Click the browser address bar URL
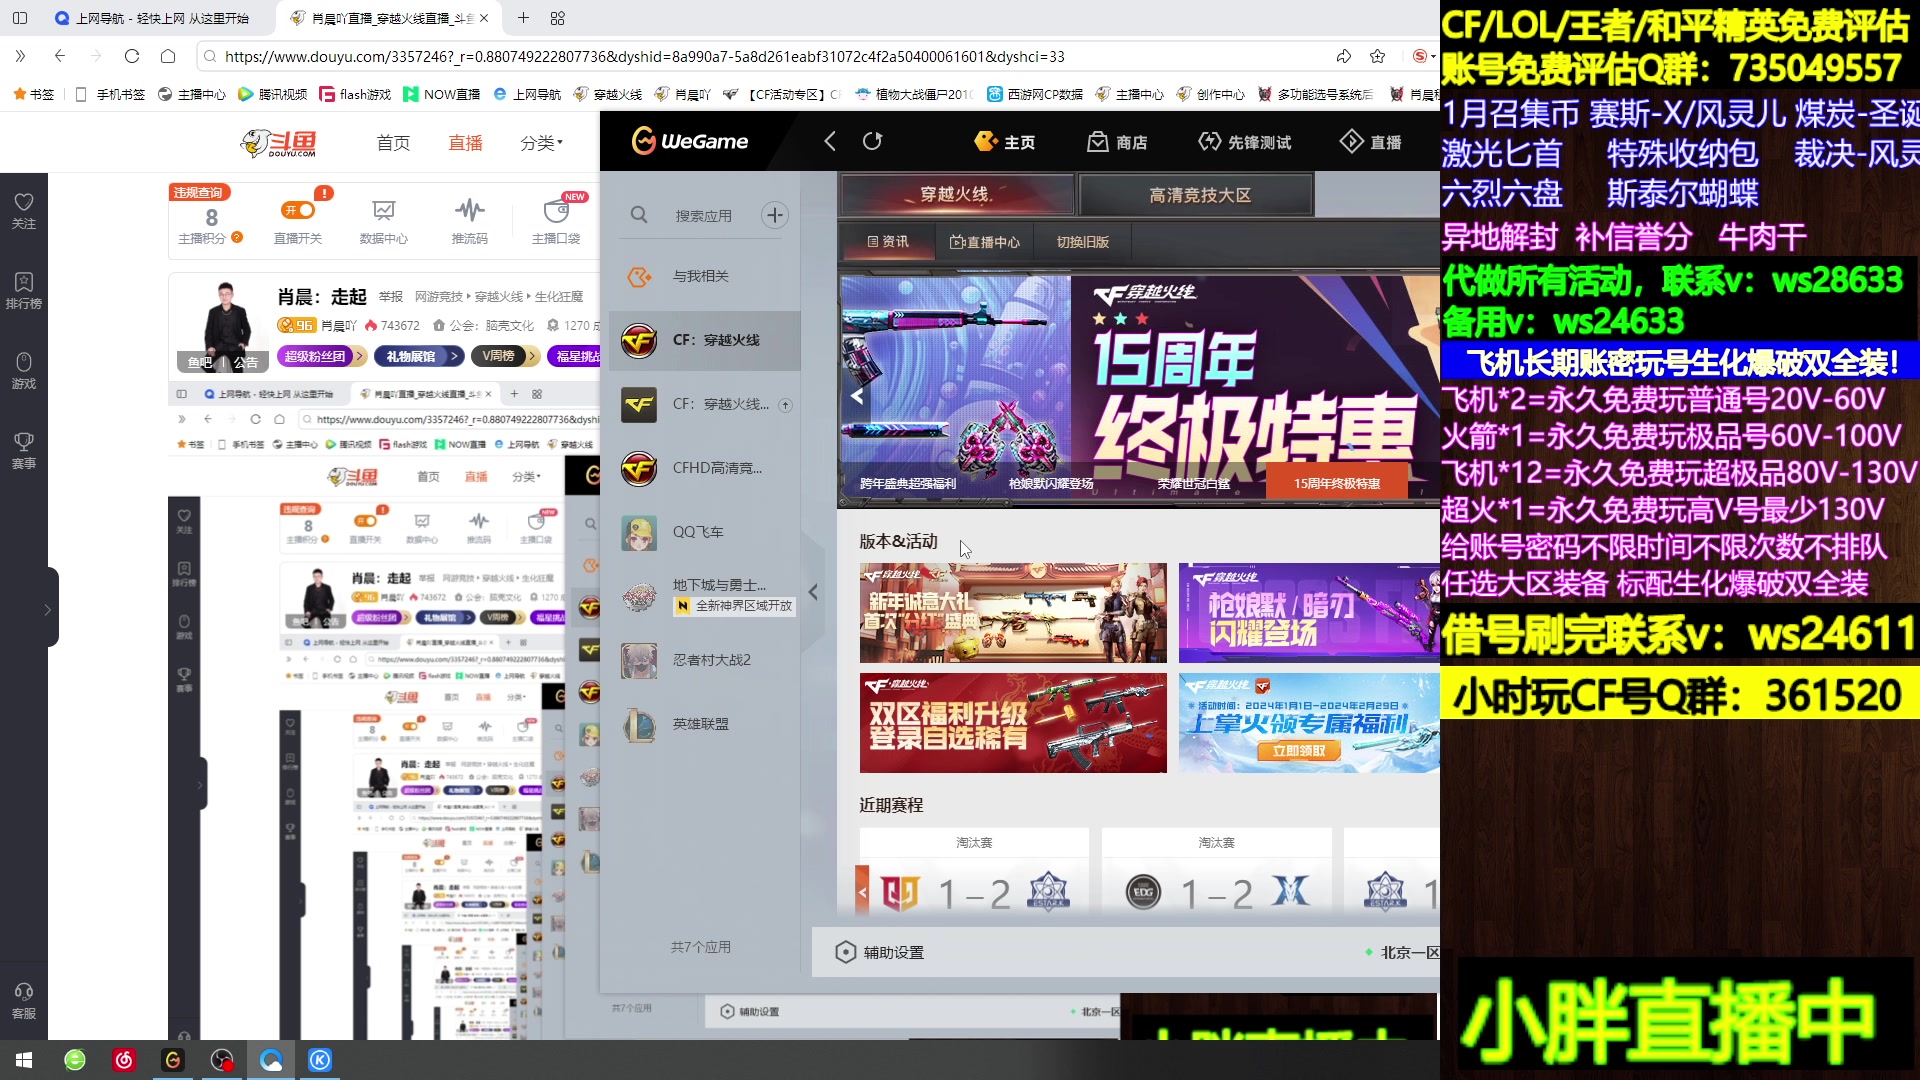This screenshot has height=1080, width=1920. [x=644, y=57]
